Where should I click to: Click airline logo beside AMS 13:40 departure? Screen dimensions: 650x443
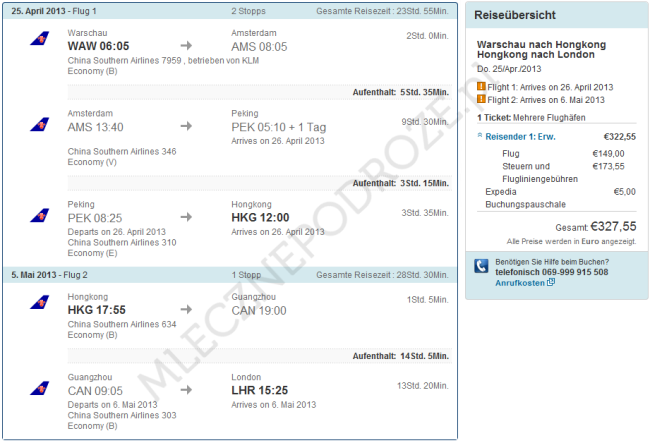[x=40, y=126]
